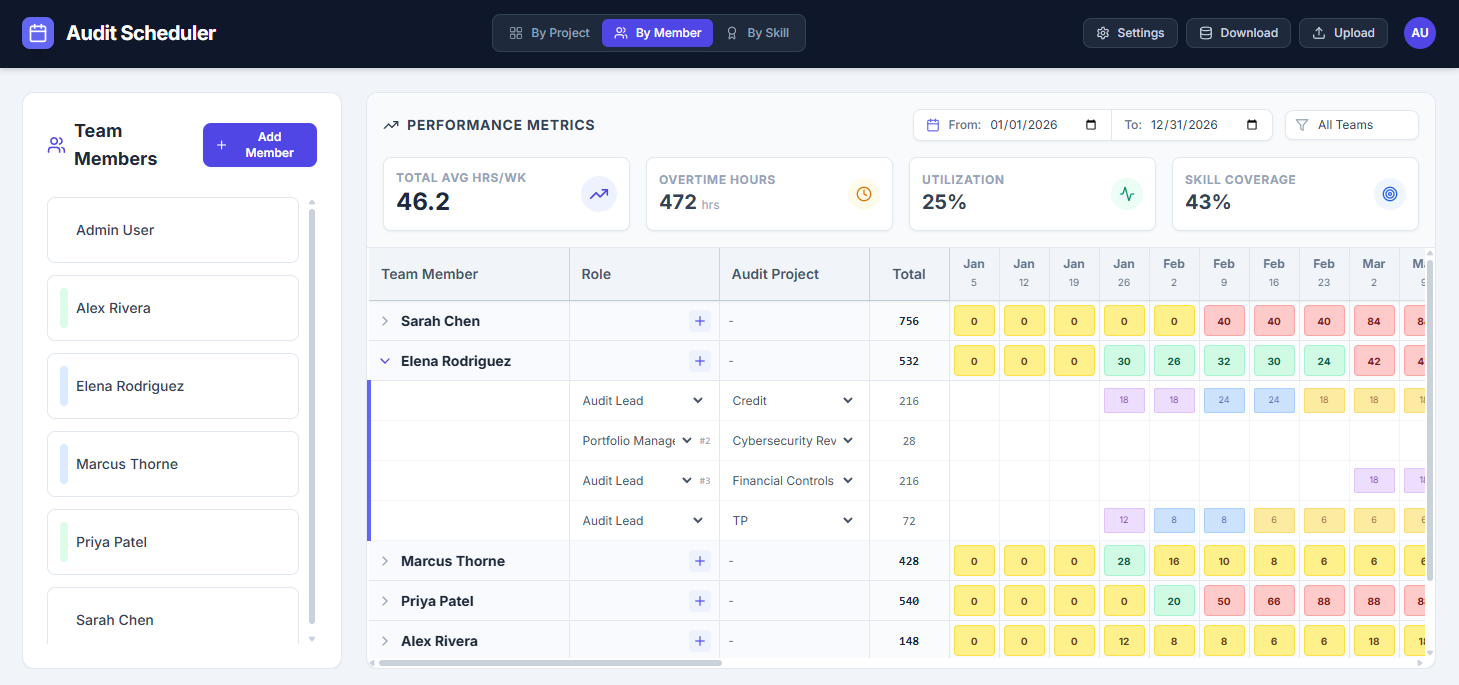Click the AU user avatar
The height and width of the screenshot is (685, 1459).
pyautogui.click(x=1419, y=33)
